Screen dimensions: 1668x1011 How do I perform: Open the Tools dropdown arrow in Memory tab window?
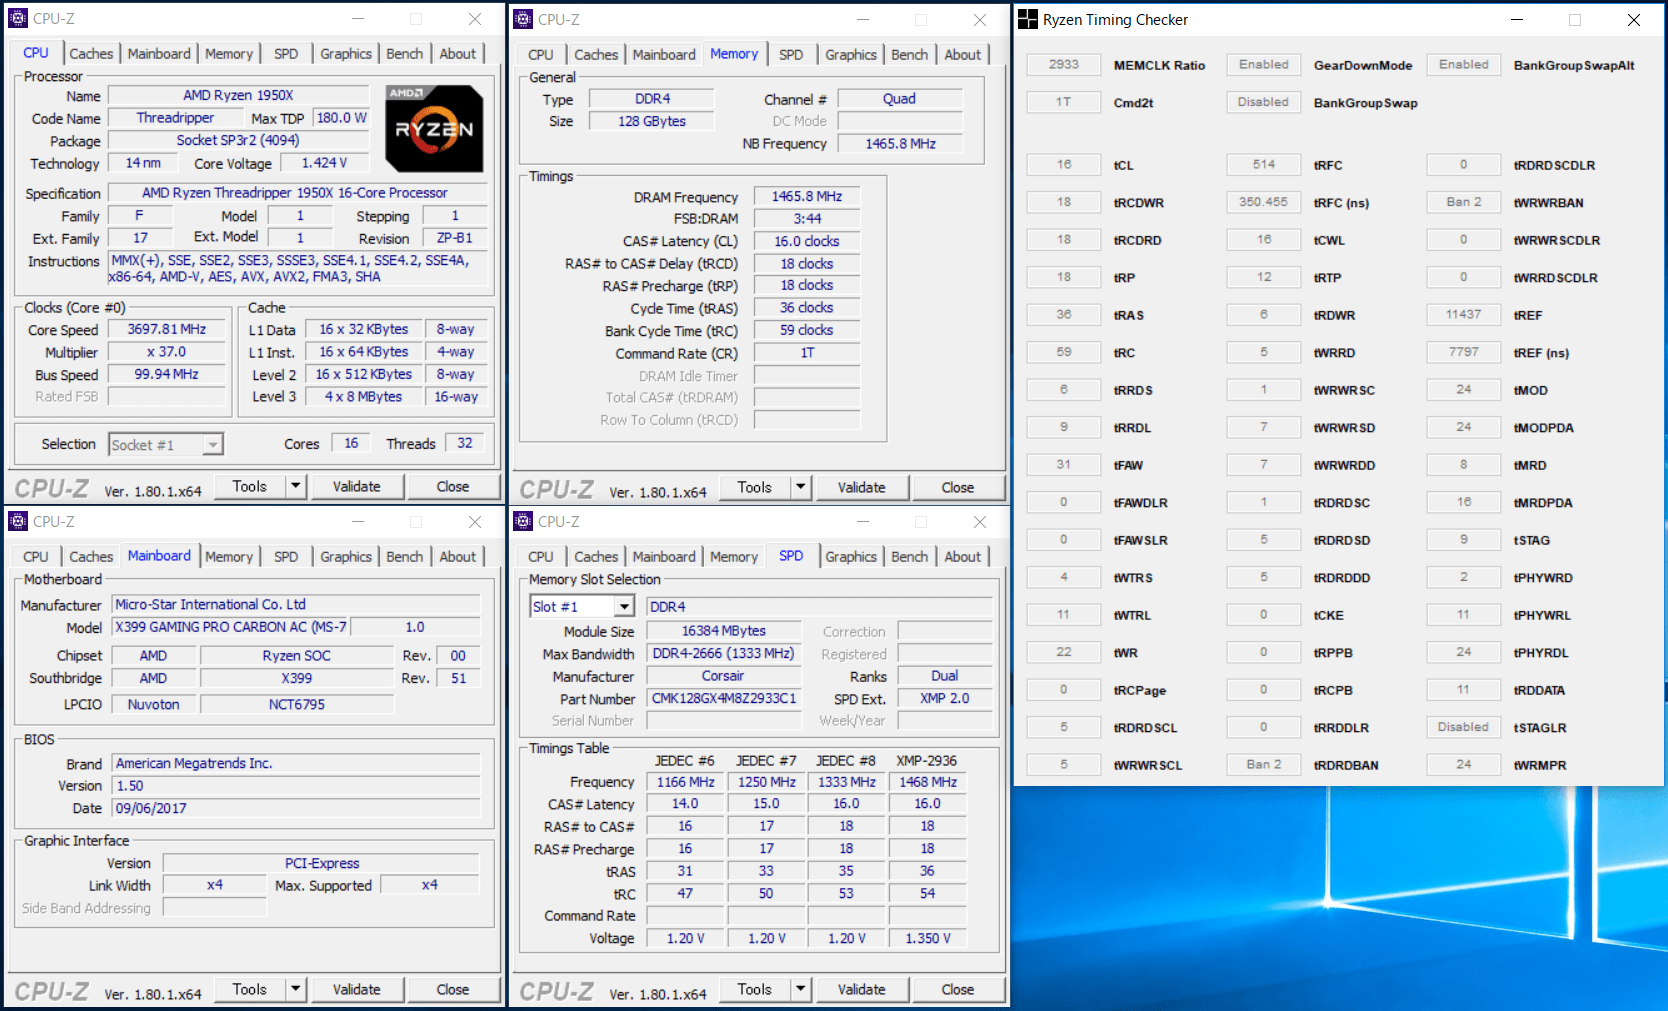800,487
